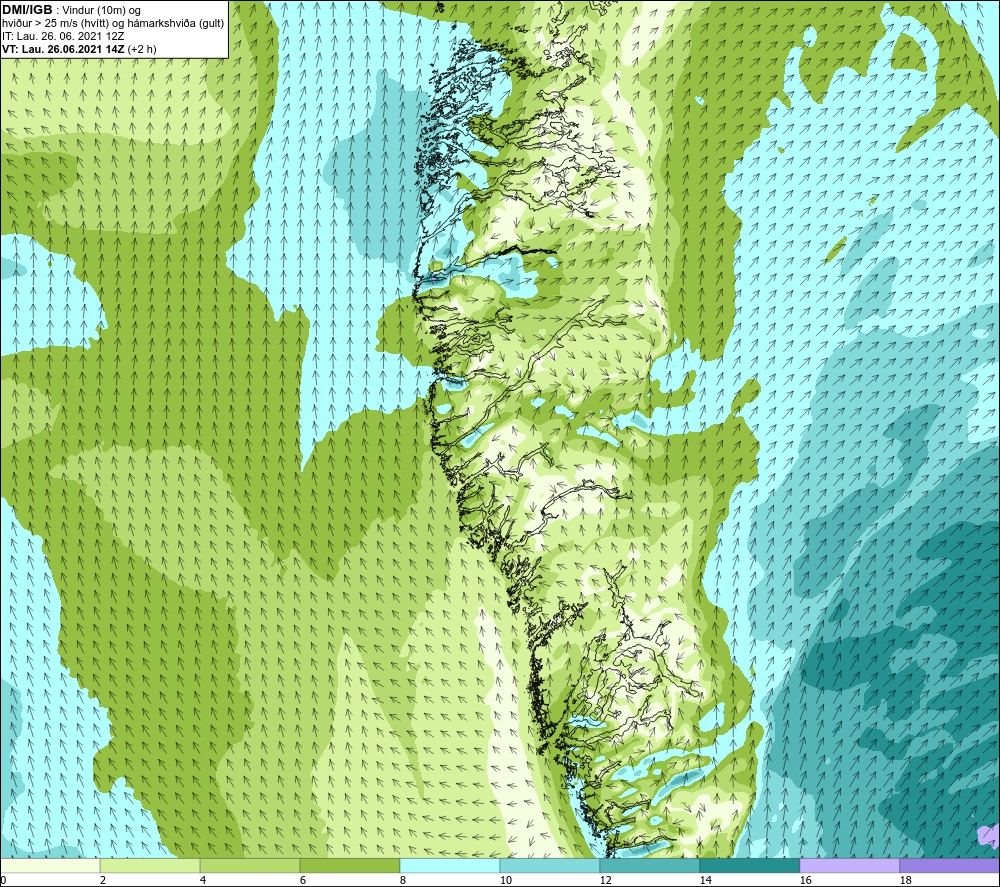Click the legend label '2'
The width and height of the screenshot is (1000, 887).
103,880
